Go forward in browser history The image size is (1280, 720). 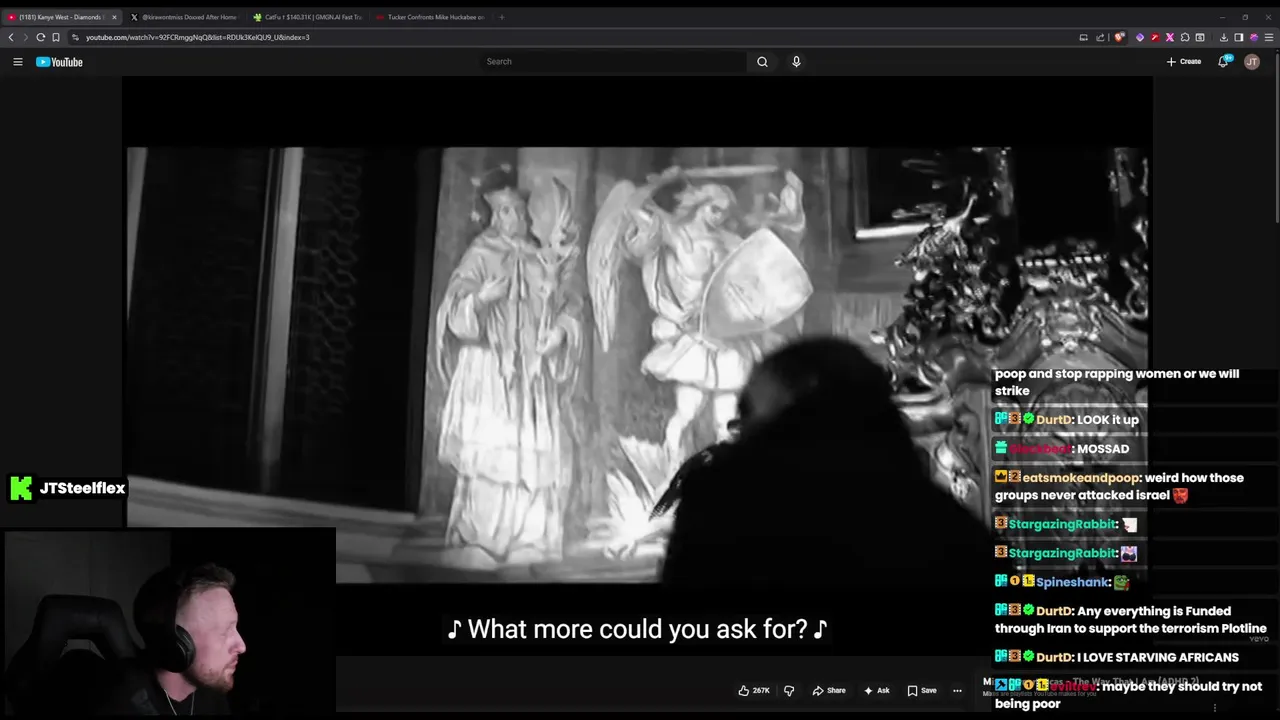tap(25, 37)
